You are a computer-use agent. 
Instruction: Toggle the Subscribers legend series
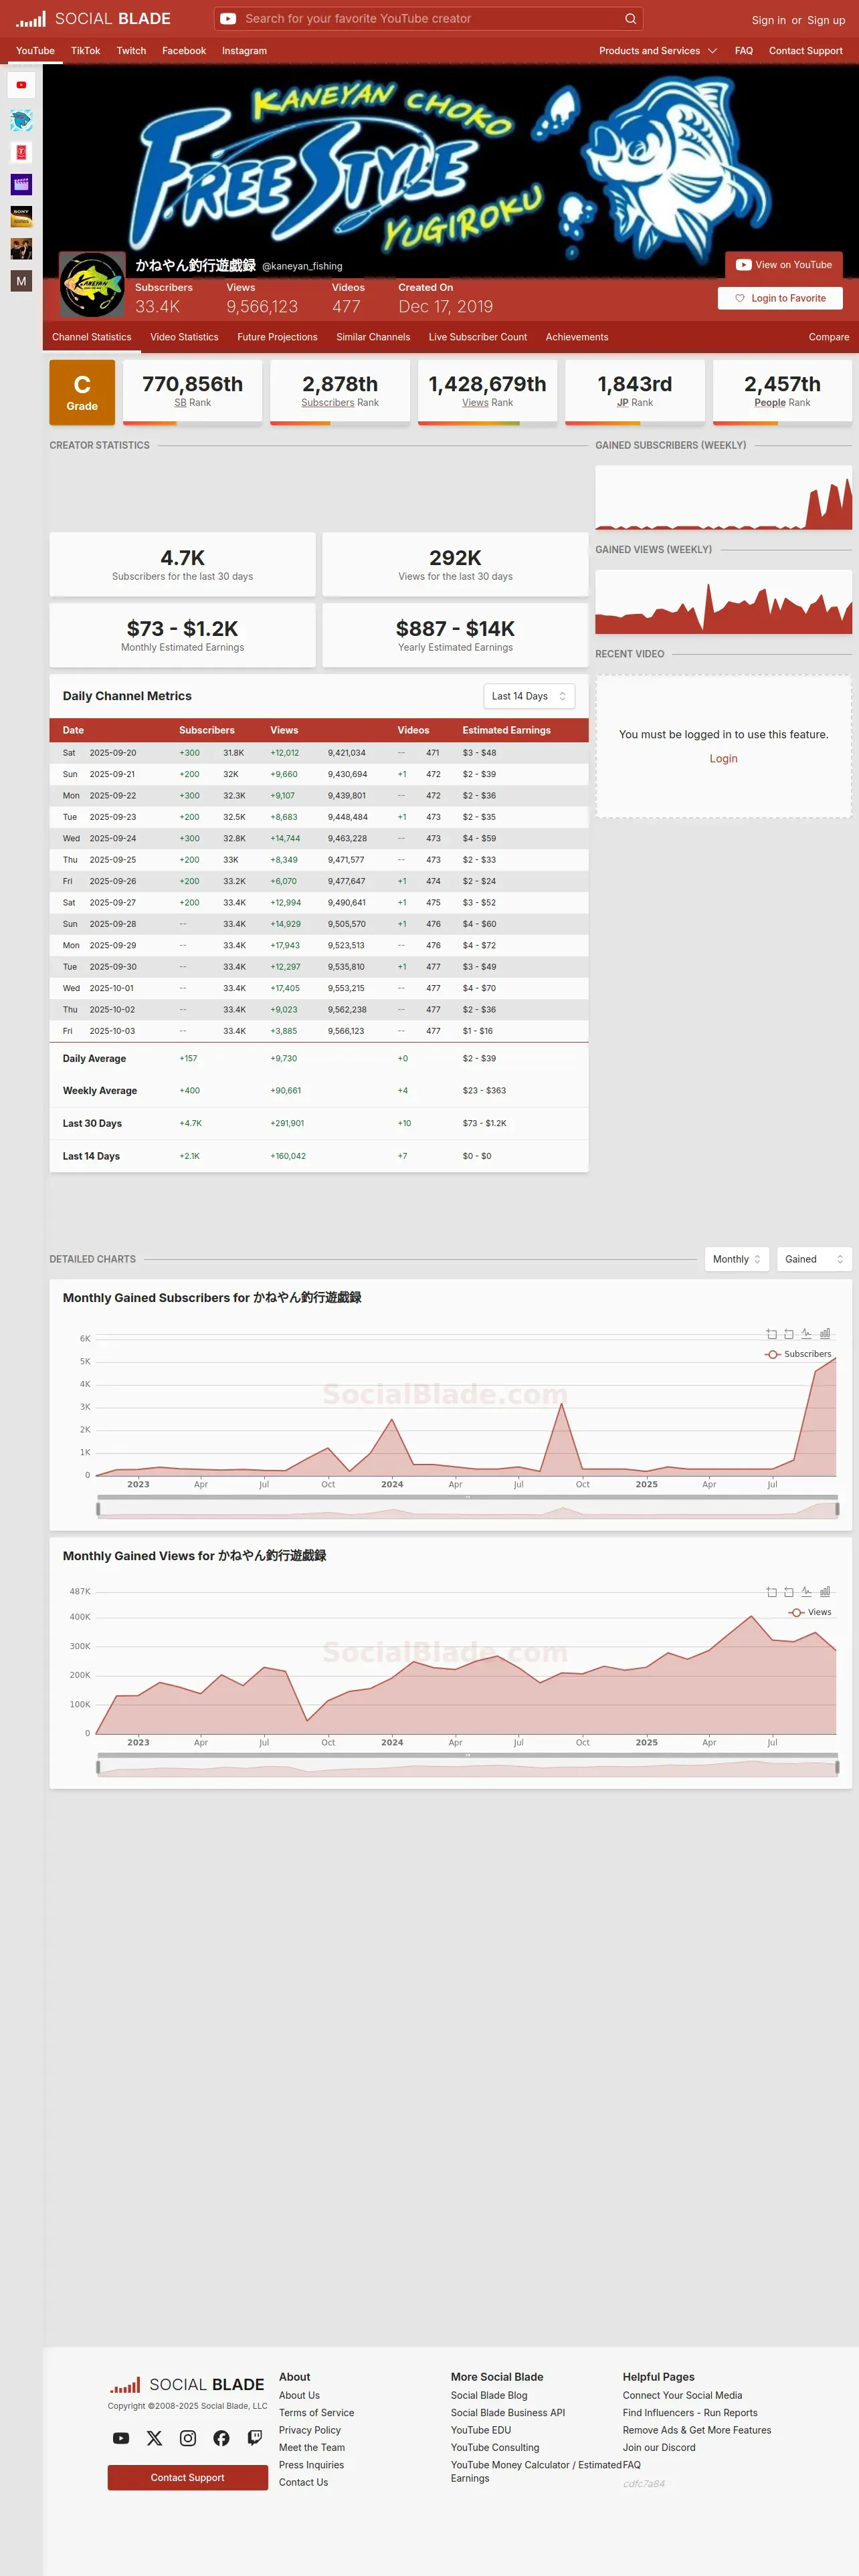[798, 1354]
